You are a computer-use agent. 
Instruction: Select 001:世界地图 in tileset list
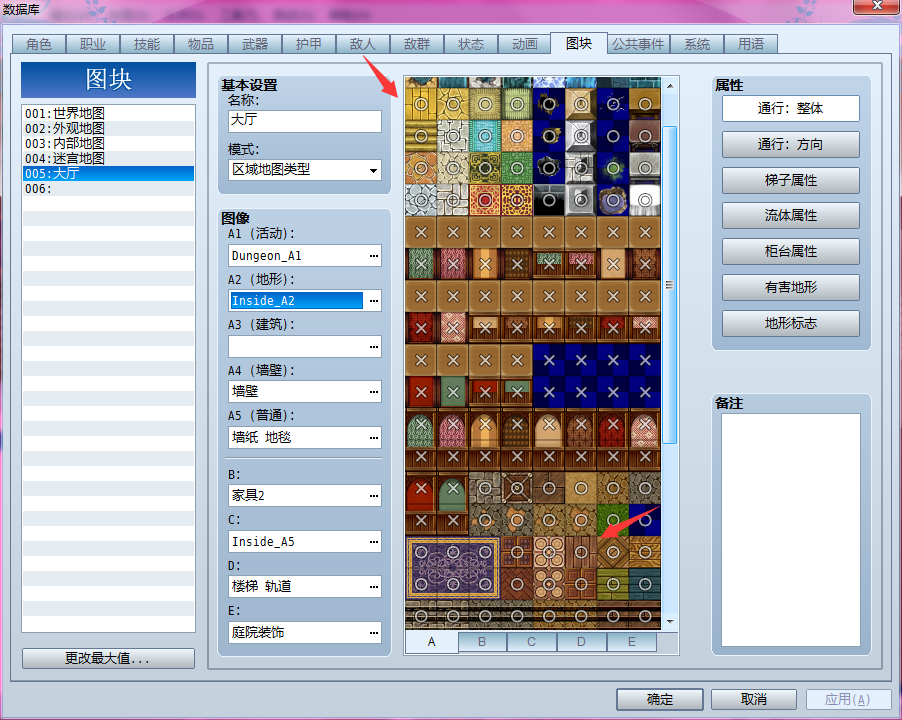click(x=108, y=113)
